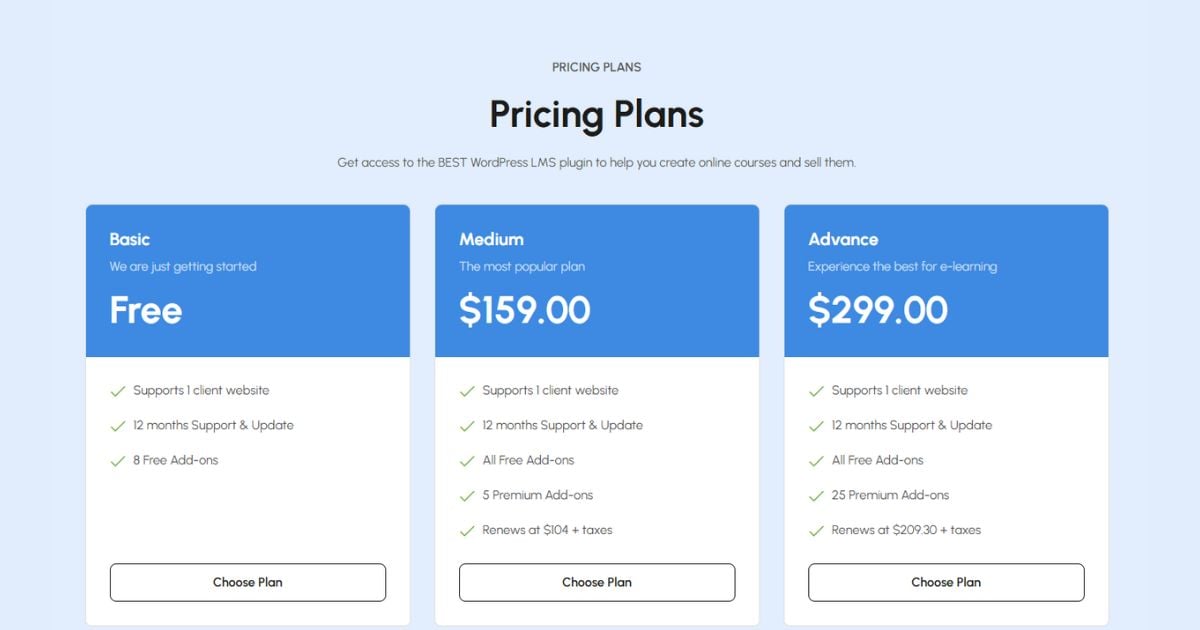Click the 'Free' price label on Basic
Screen dimensions: 1200x630
(x=144, y=311)
